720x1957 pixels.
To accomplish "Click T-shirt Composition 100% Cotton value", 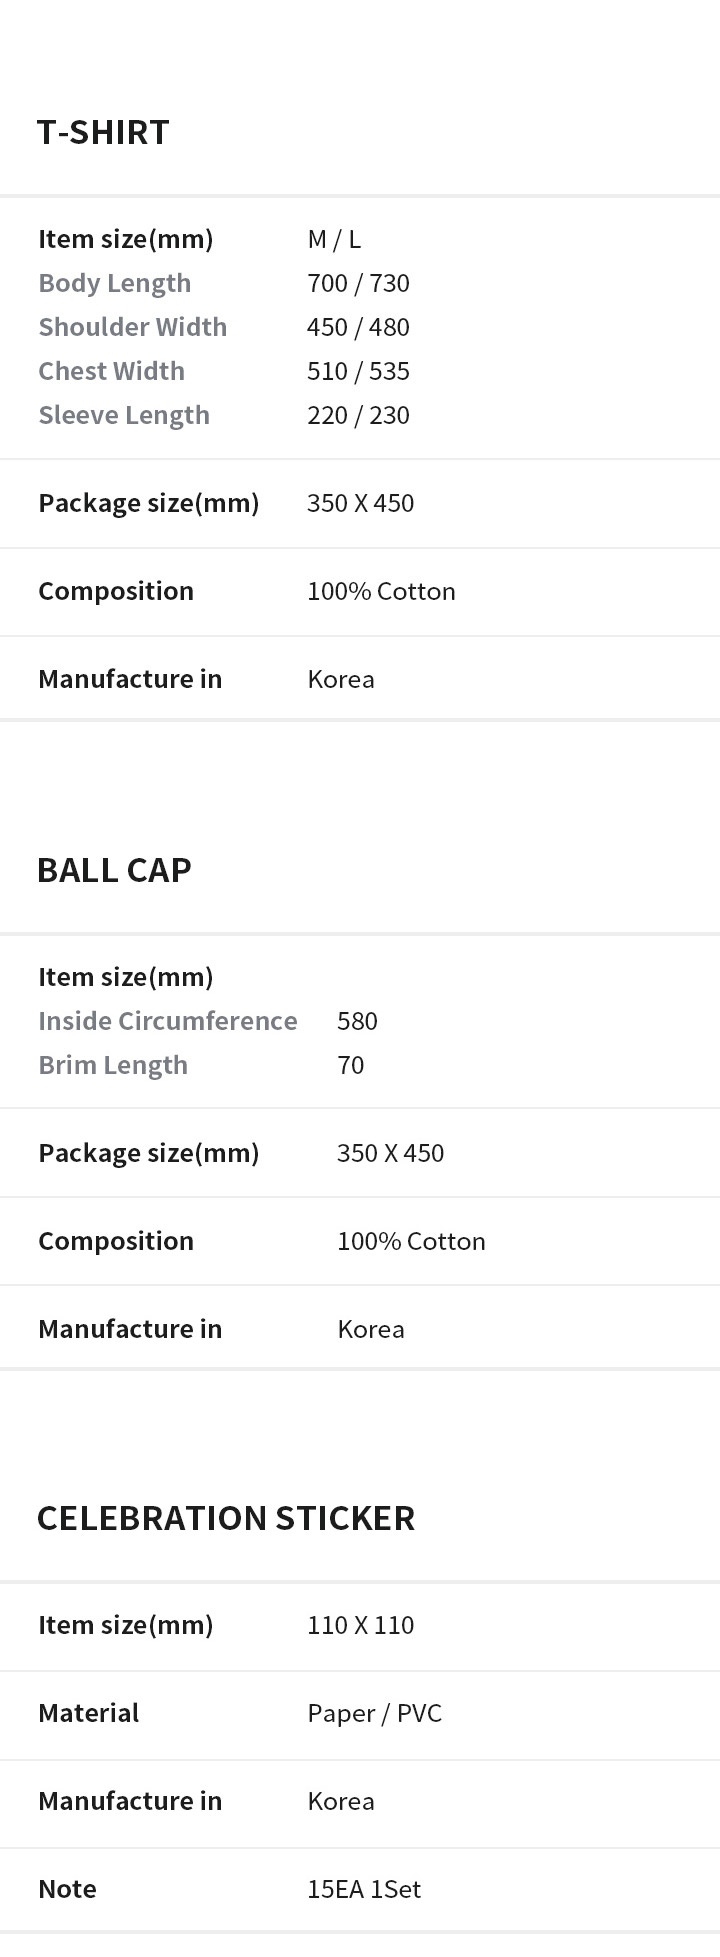I will (381, 591).
